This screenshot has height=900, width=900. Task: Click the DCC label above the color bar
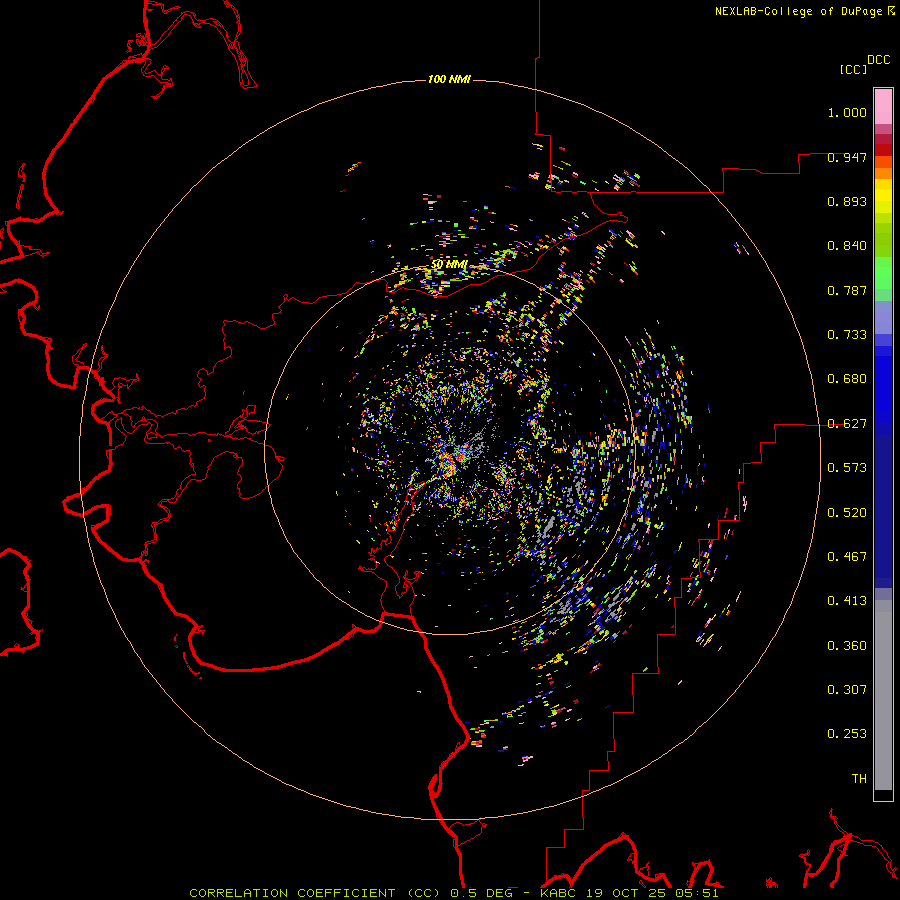pos(879,60)
